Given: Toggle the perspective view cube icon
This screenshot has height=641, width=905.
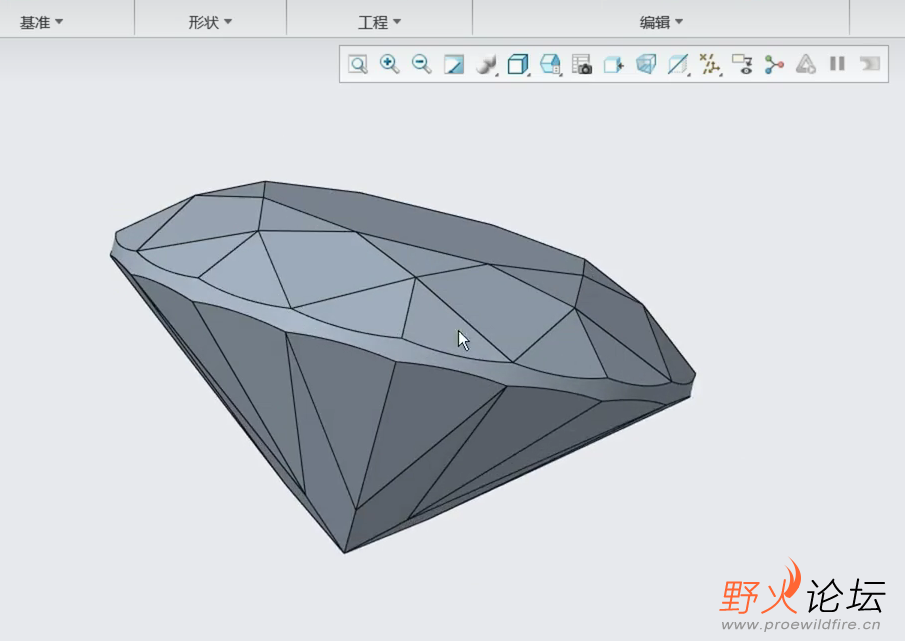Looking at the screenshot, I should [646, 64].
